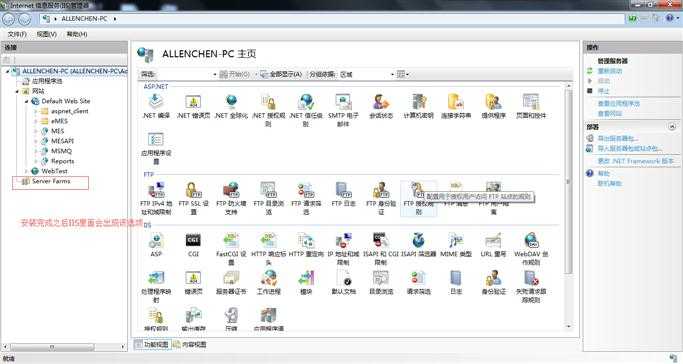
Task: Open the .NET 信任级别 icon
Action: click(306, 102)
